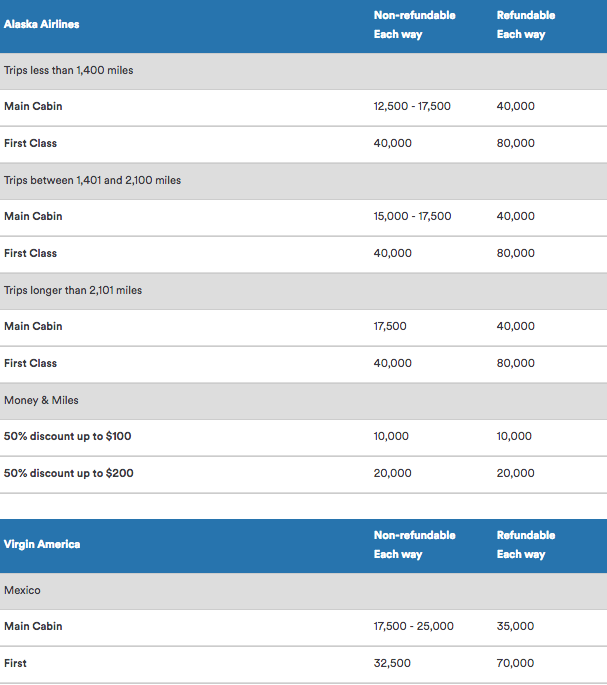Click the '15,000 - 17,500' miles value

[x=412, y=216]
